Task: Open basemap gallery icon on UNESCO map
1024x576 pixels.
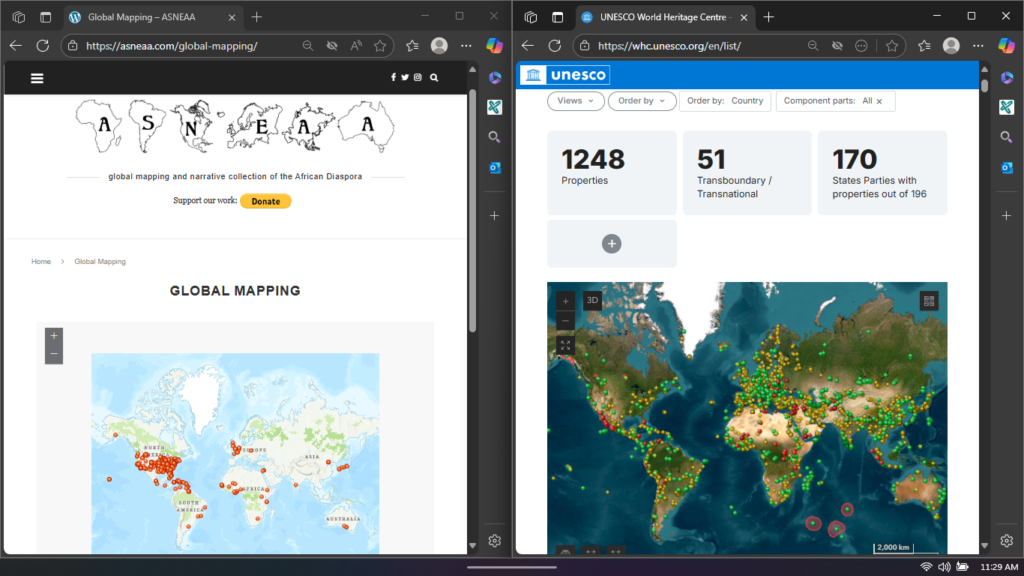Action: click(929, 300)
